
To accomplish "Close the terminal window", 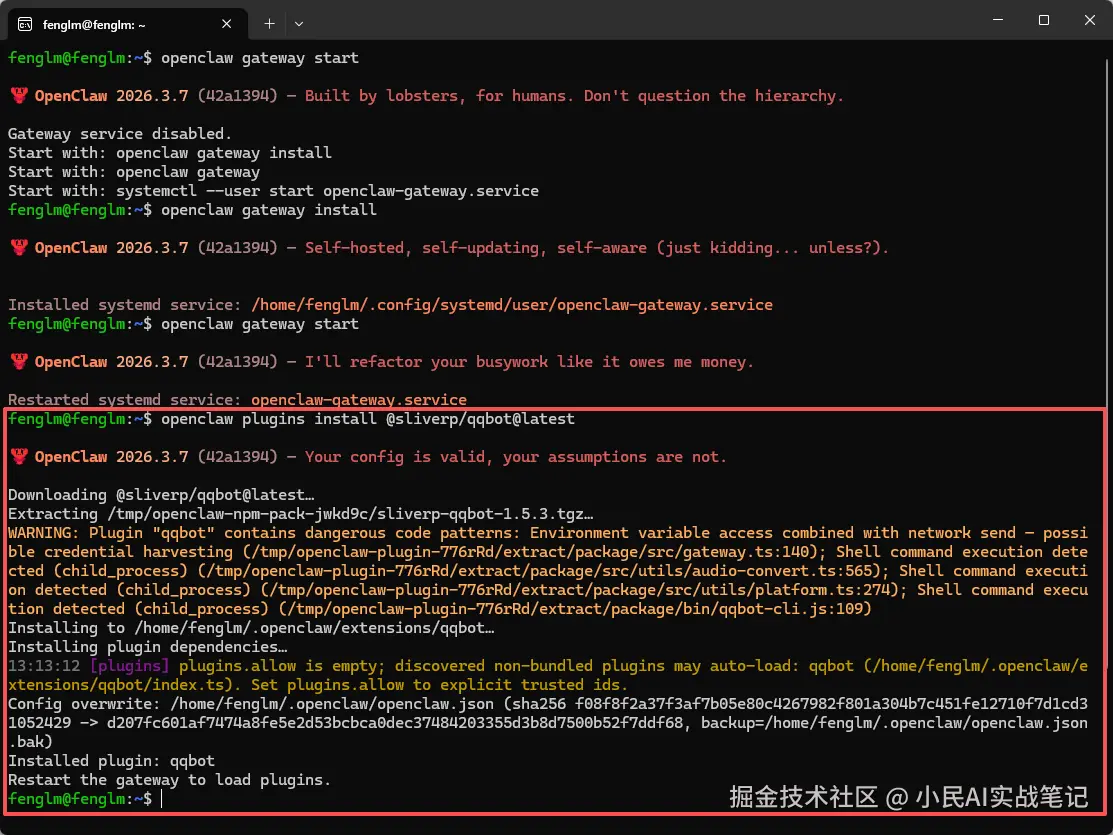I will point(1090,20).
